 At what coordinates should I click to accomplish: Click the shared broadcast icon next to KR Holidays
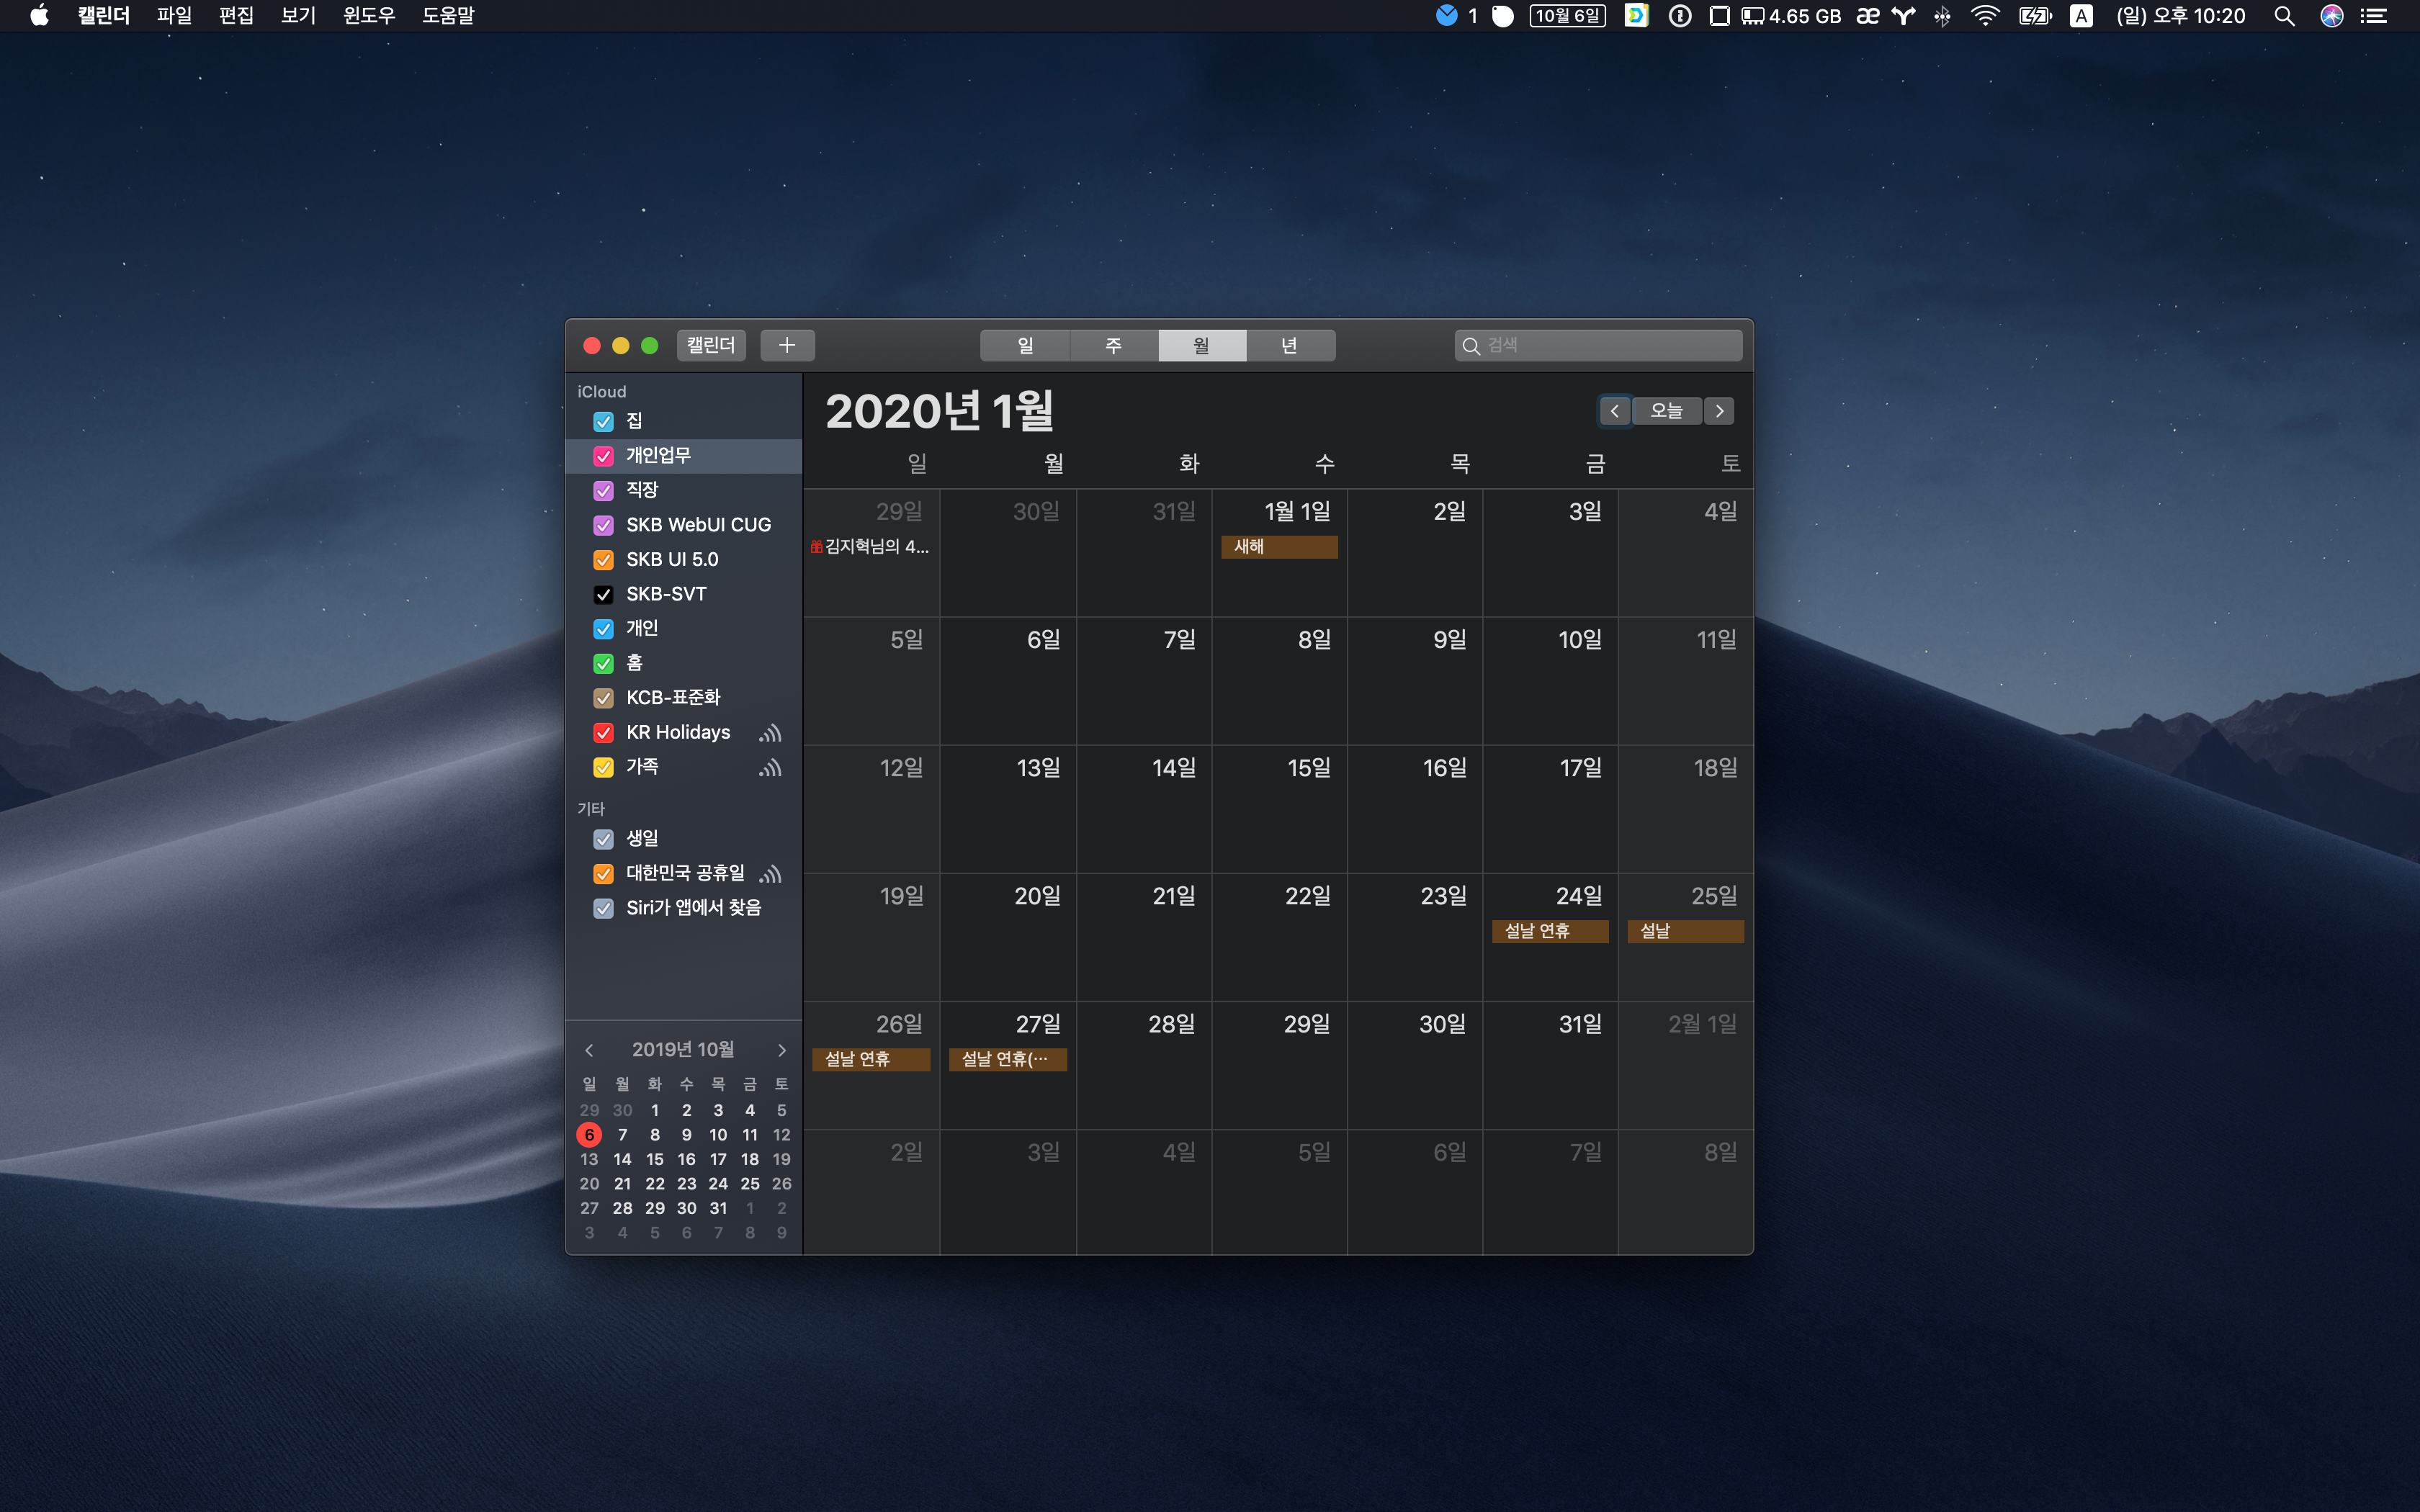point(769,733)
